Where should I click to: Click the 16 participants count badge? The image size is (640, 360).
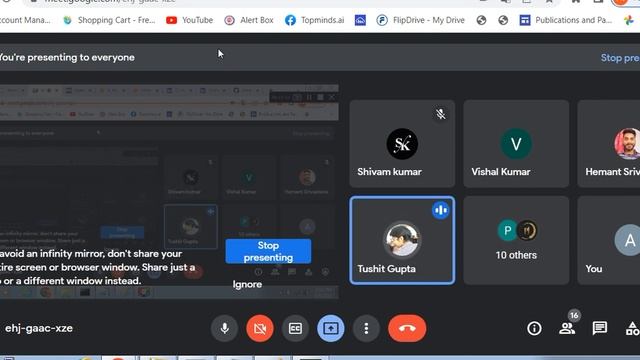574,315
